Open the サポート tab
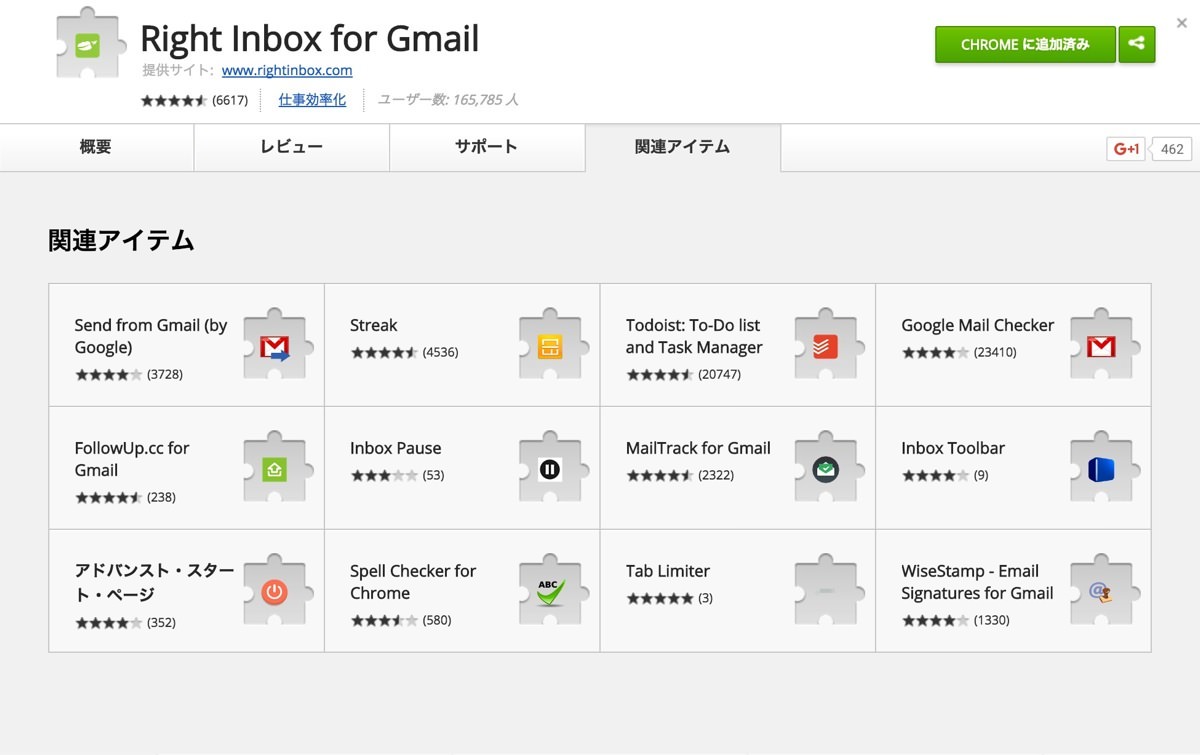Image resolution: width=1200 pixels, height=755 pixels. click(487, 147)
